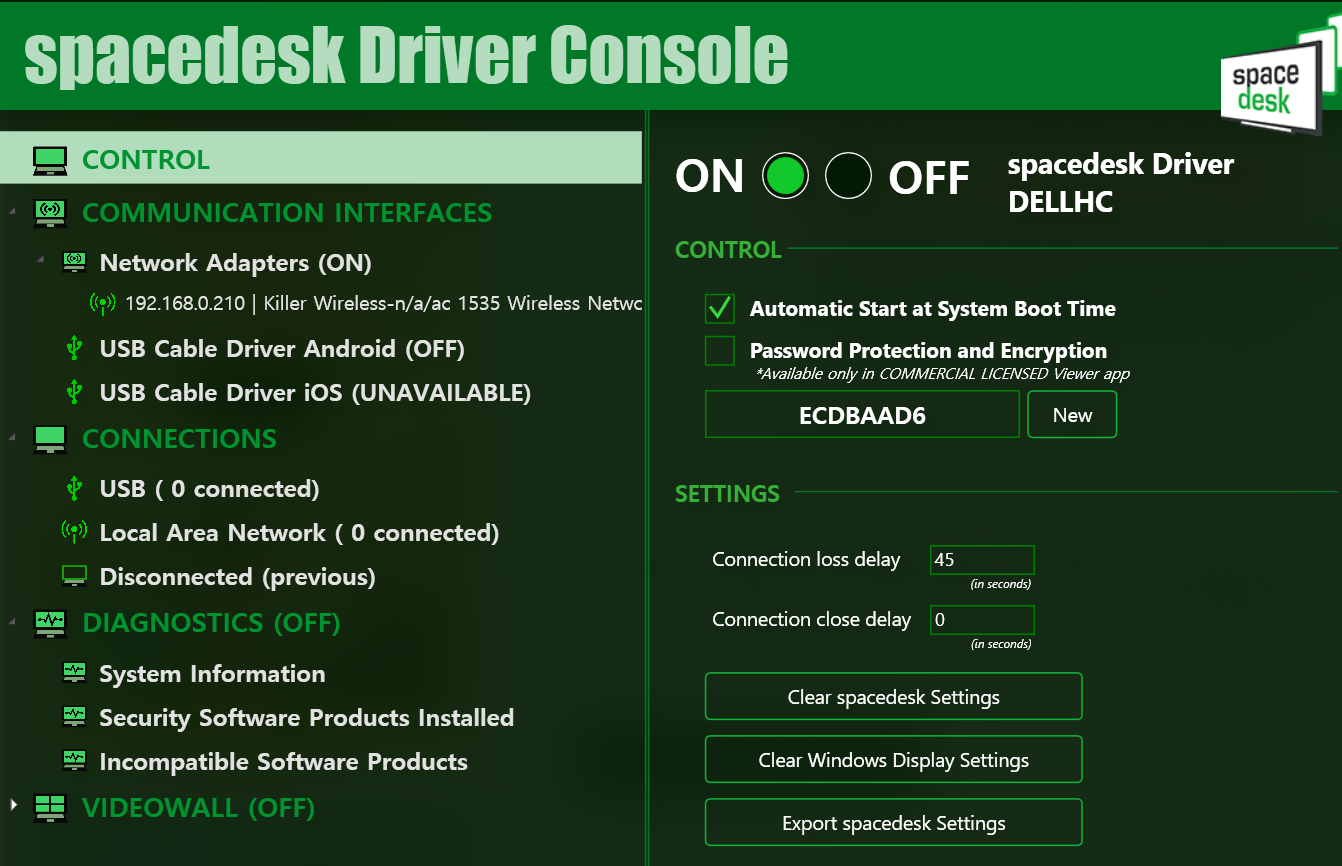The height and width of the screenshot is (866, 1342).
Task: Open VIDEOWALL (OFF) section
Action: [x=198, y=807]
